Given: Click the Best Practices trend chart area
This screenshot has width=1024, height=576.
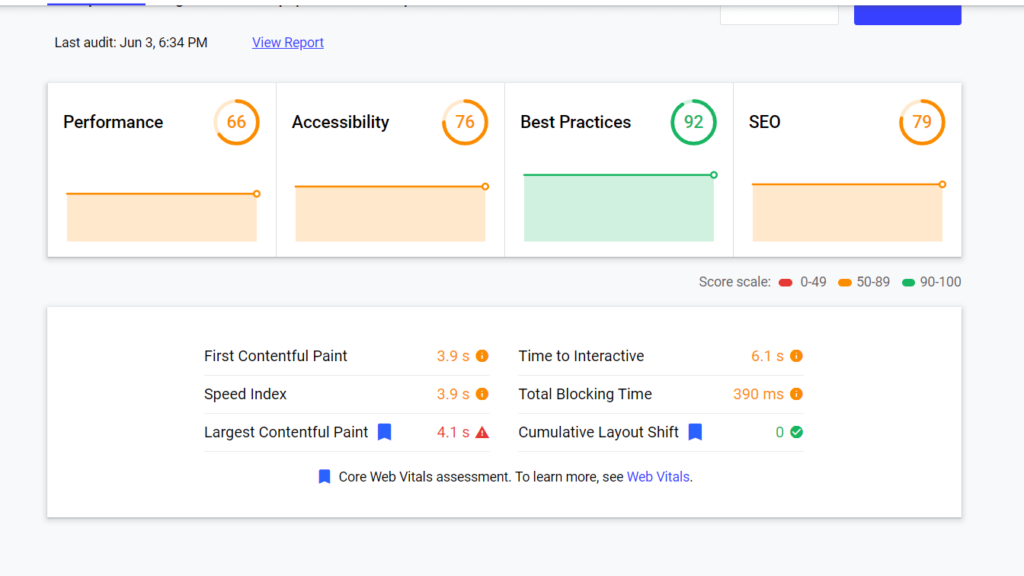Looking at the screenshot, I should 618,208.
